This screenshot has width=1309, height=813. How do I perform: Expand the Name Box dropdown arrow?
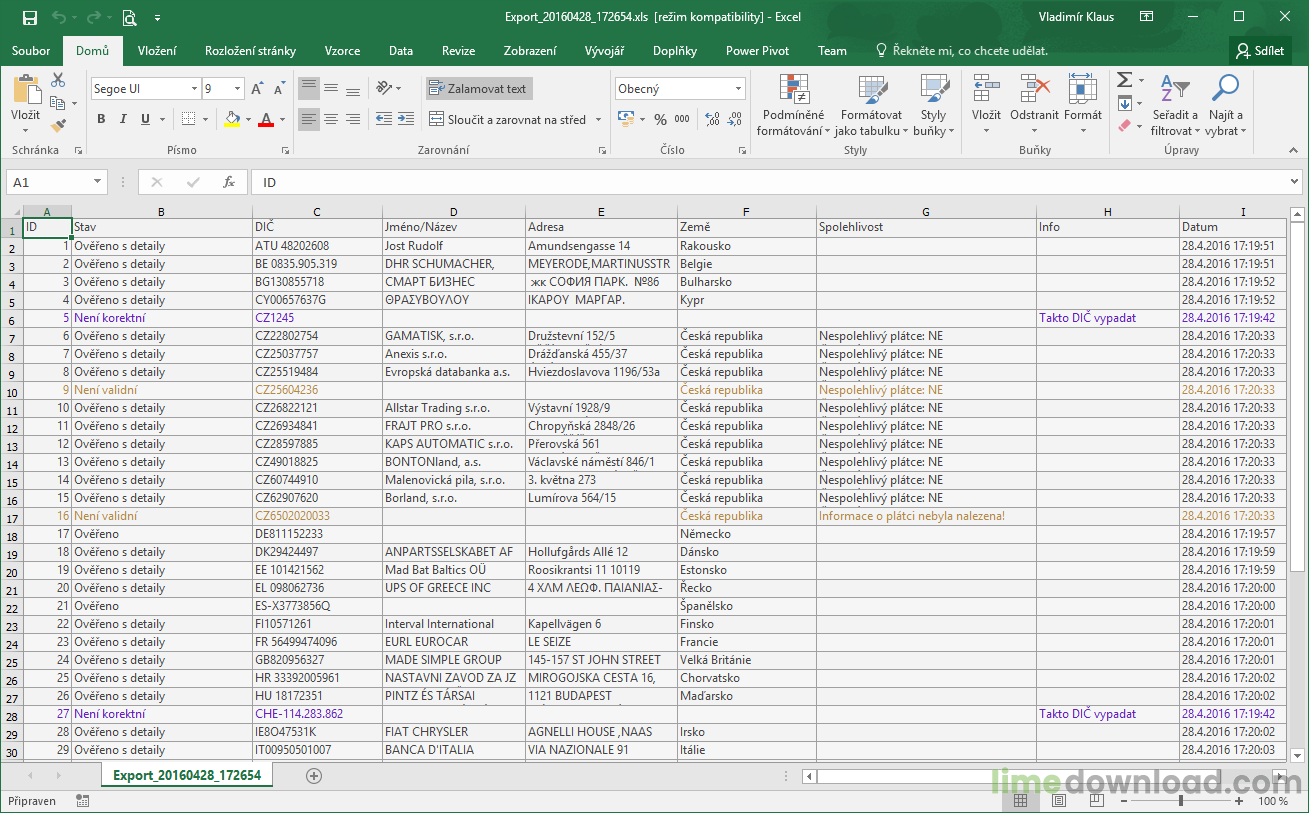(x=97, y=182)
